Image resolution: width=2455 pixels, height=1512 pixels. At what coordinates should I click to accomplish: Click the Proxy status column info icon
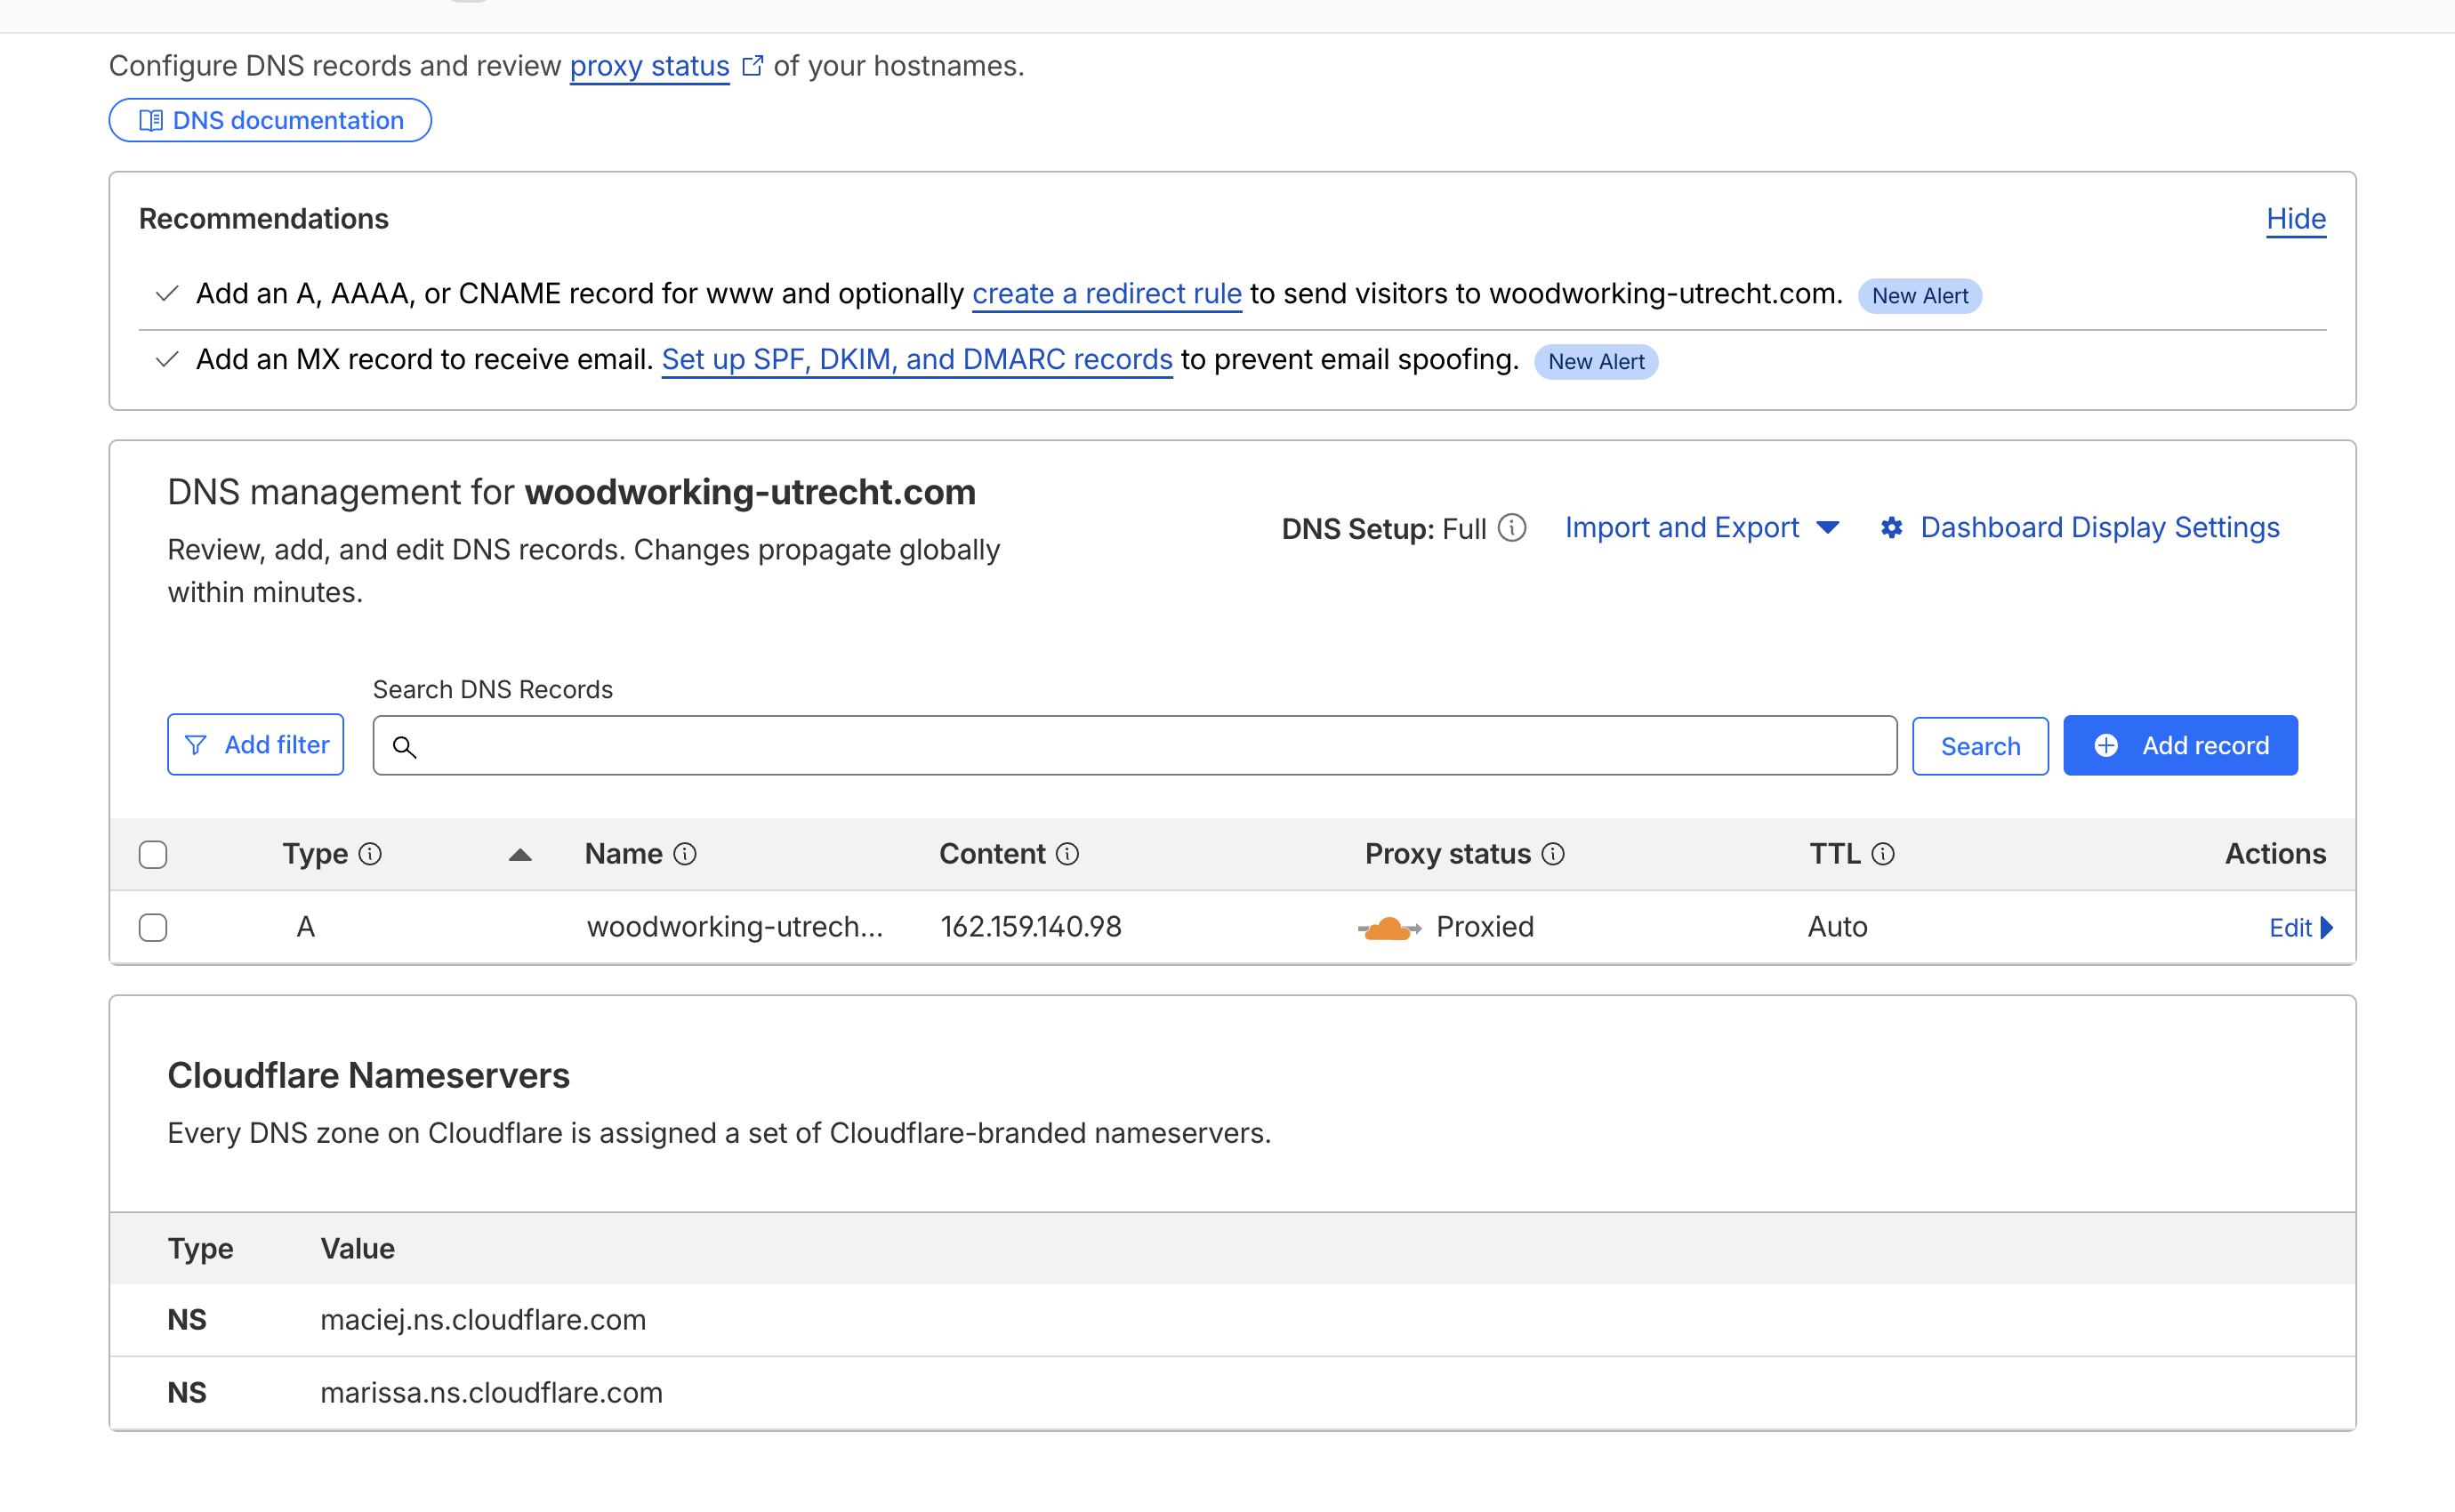coord(1553,854)
